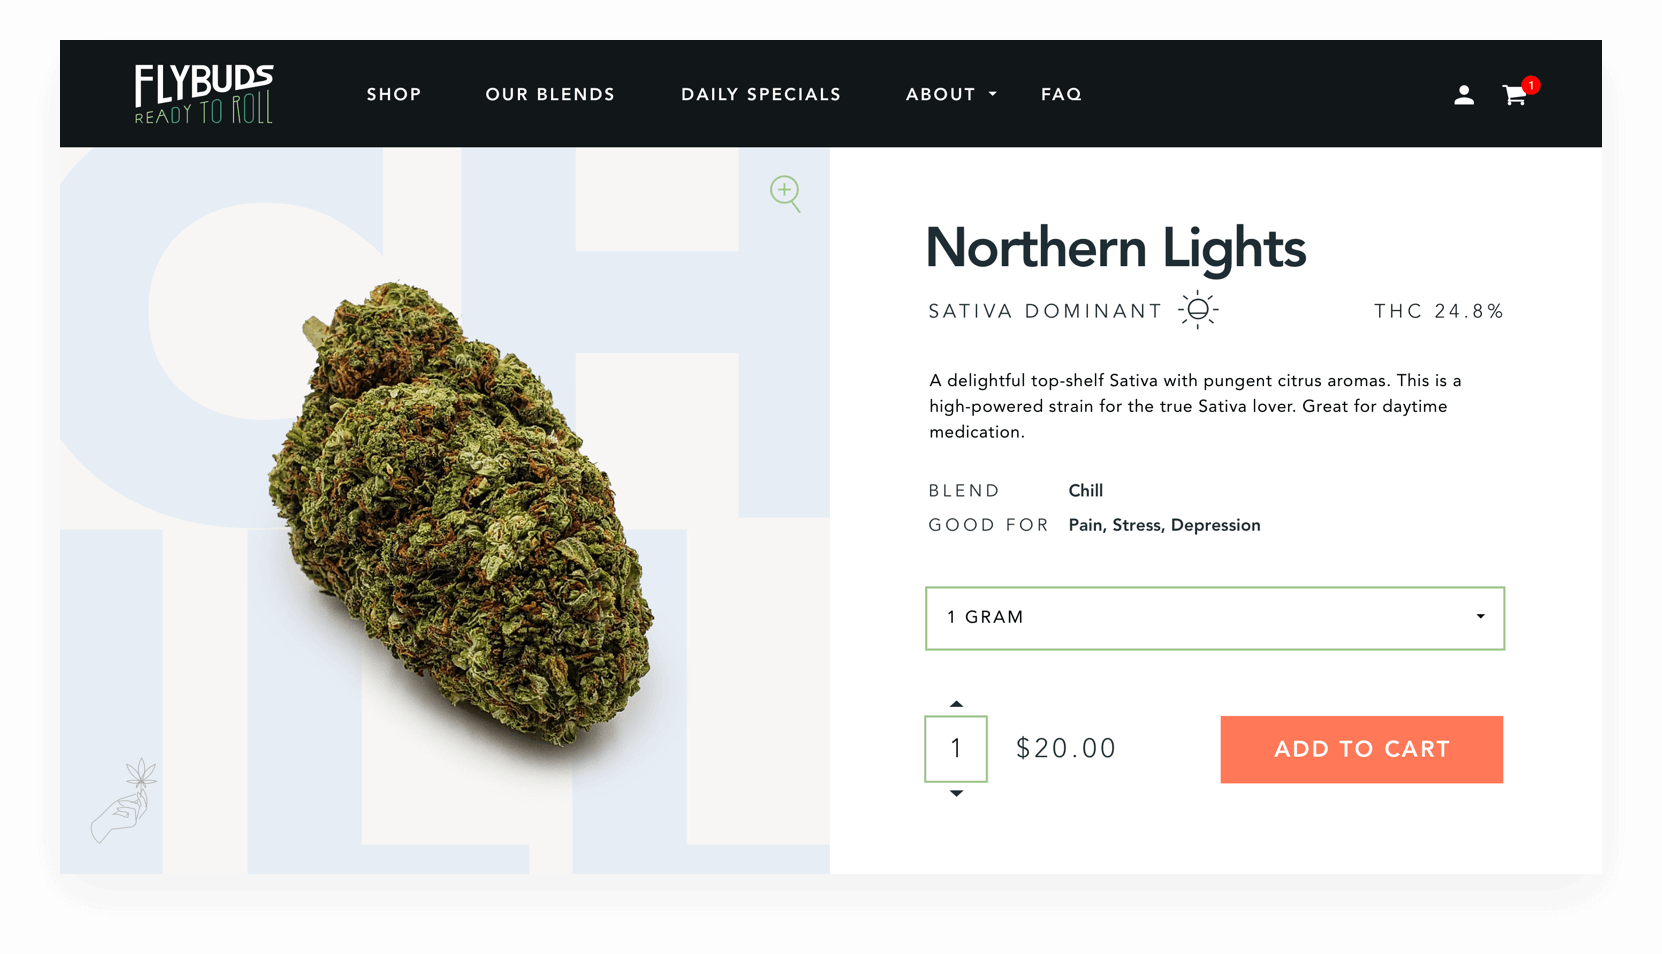Open the user account icon

1464,95
